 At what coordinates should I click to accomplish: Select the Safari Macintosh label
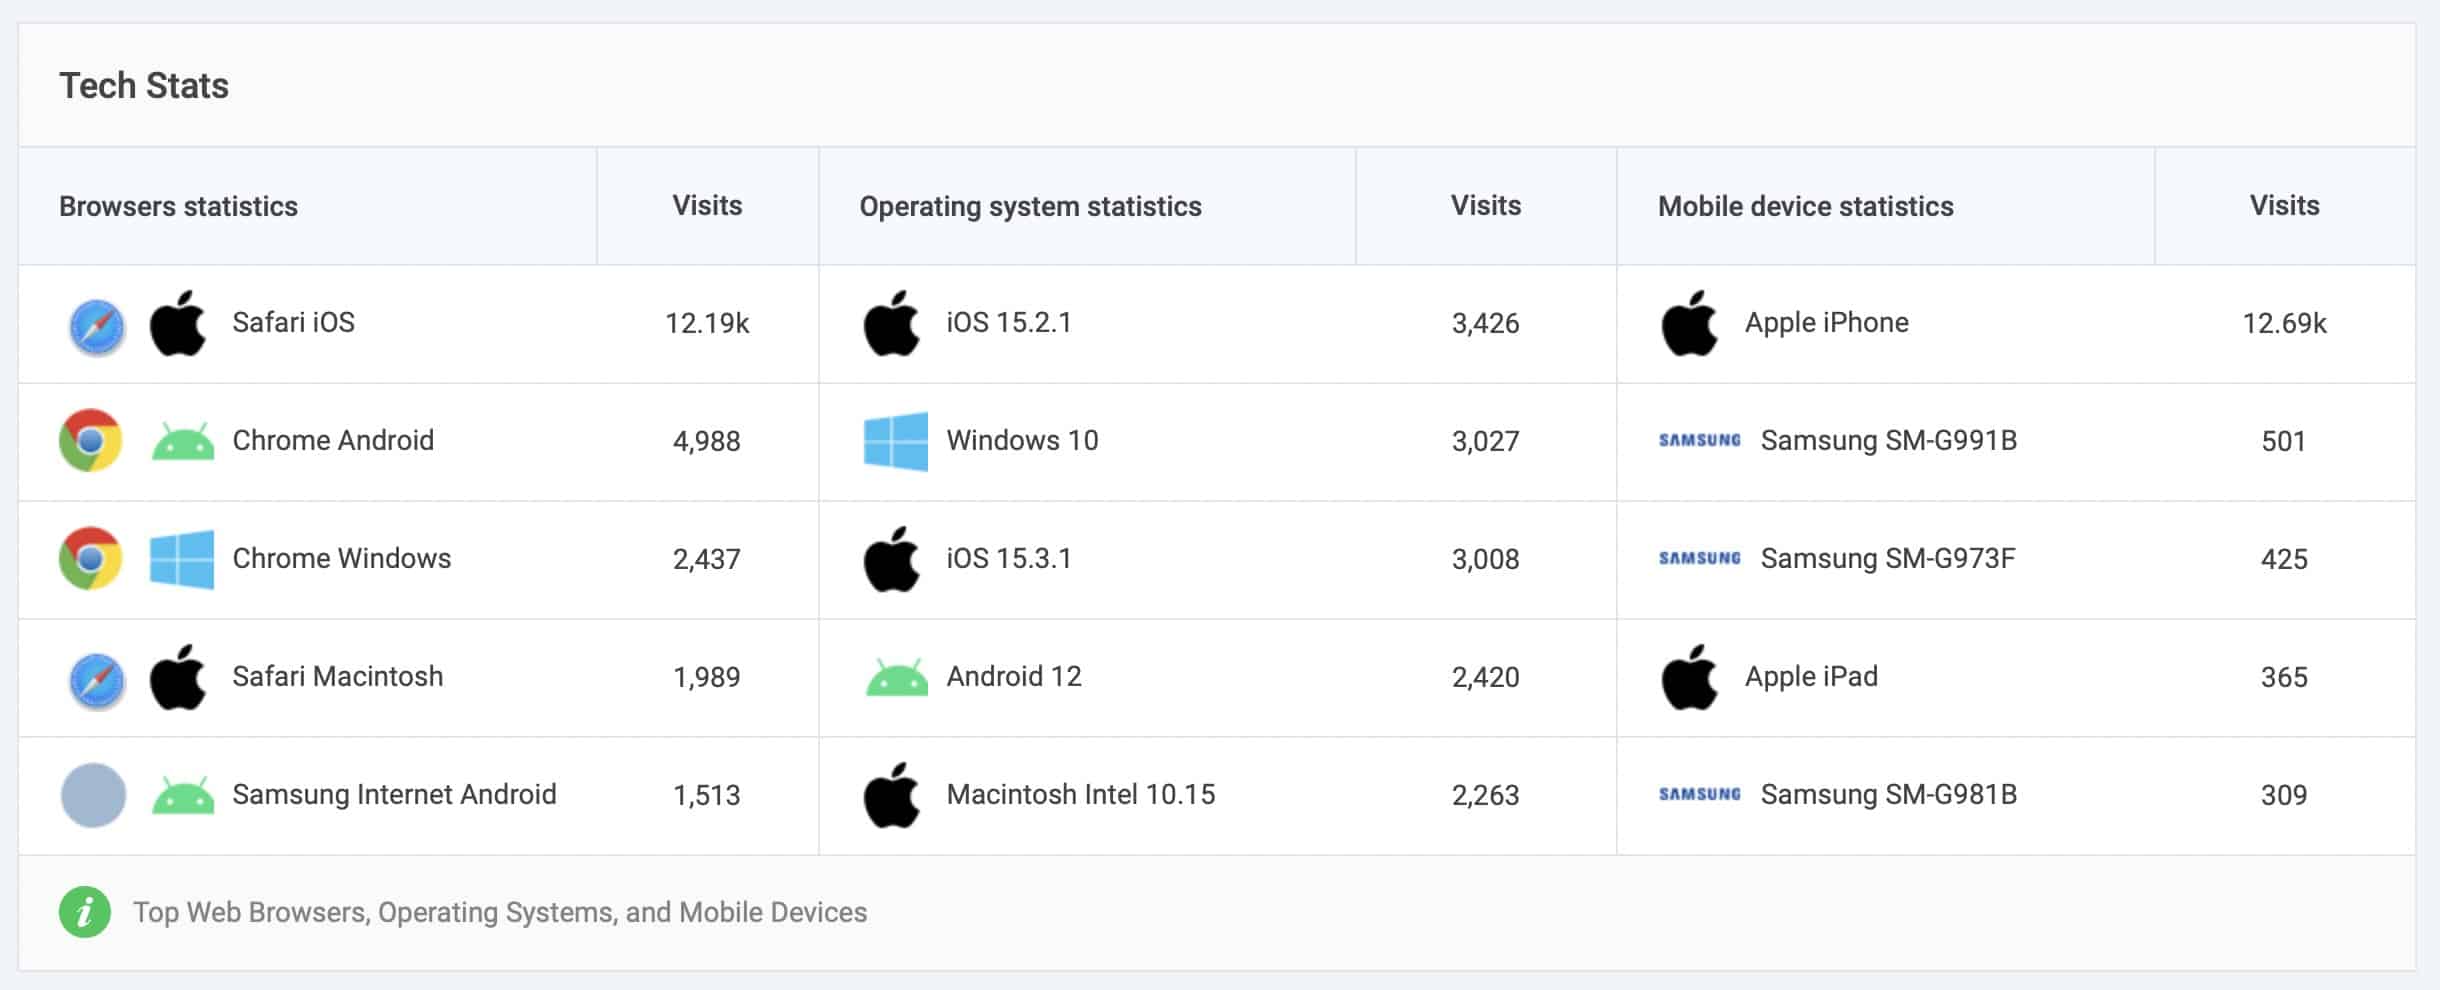(x=338, y=677)
